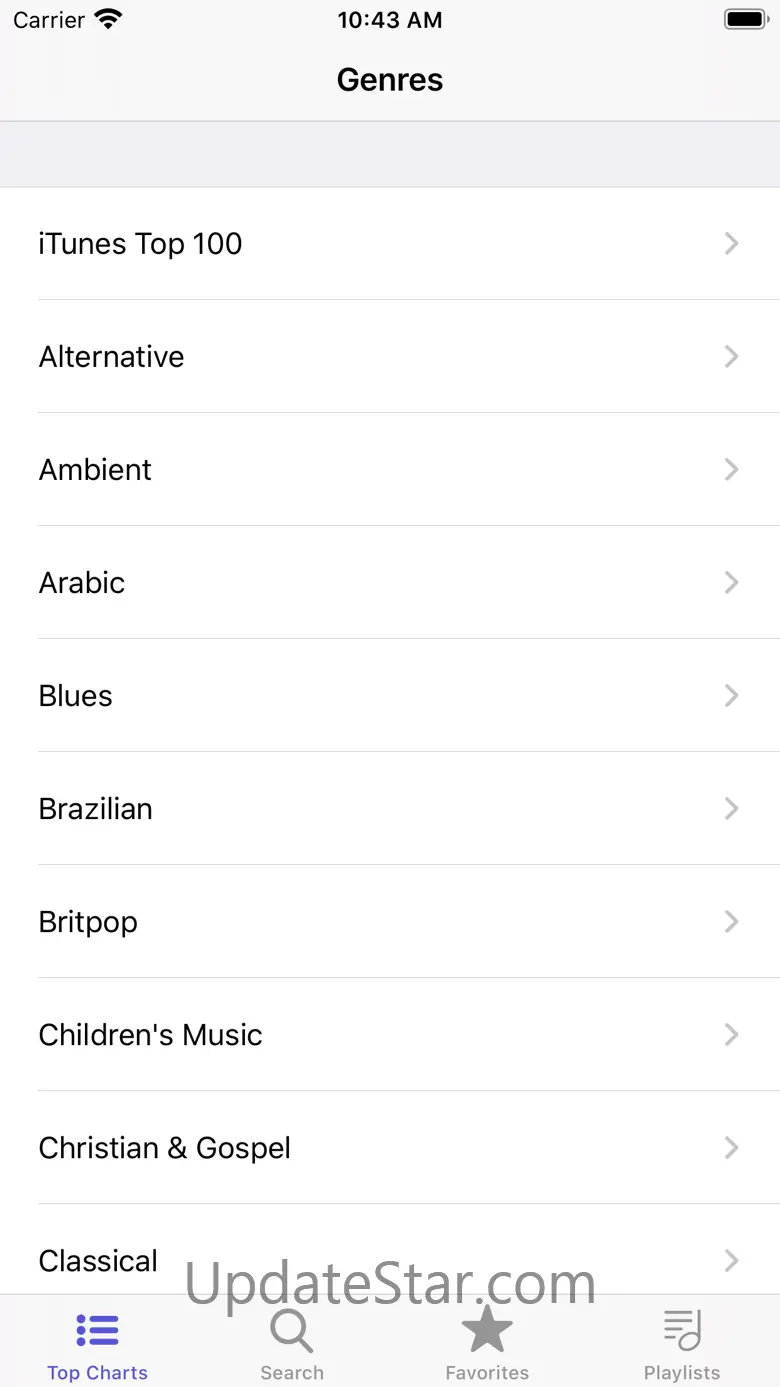Choose the Christian & Gospel genre

(x=164, y=1147)
